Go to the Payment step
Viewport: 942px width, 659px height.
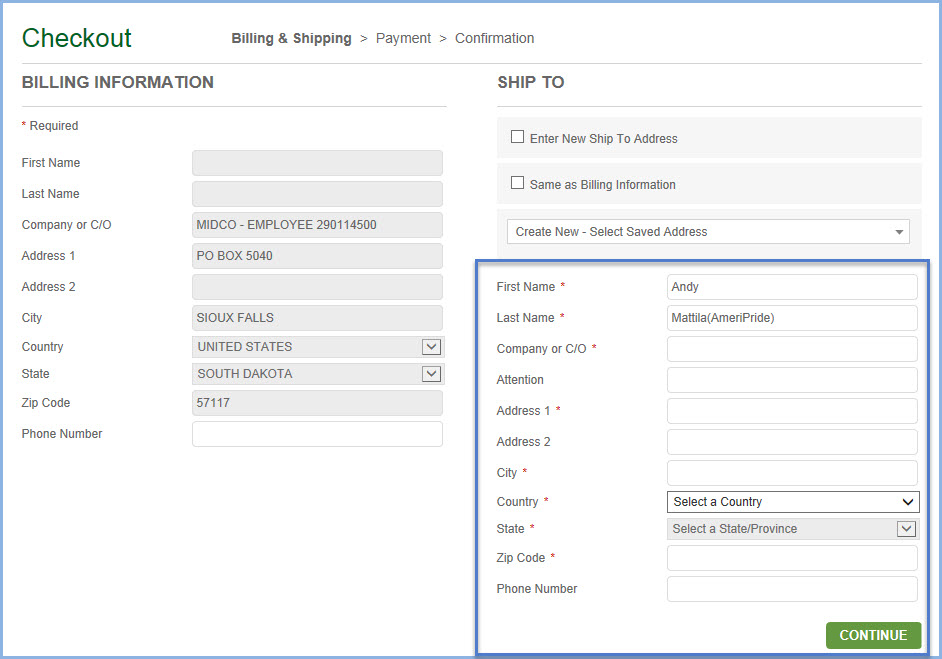(x=403, y=38)
